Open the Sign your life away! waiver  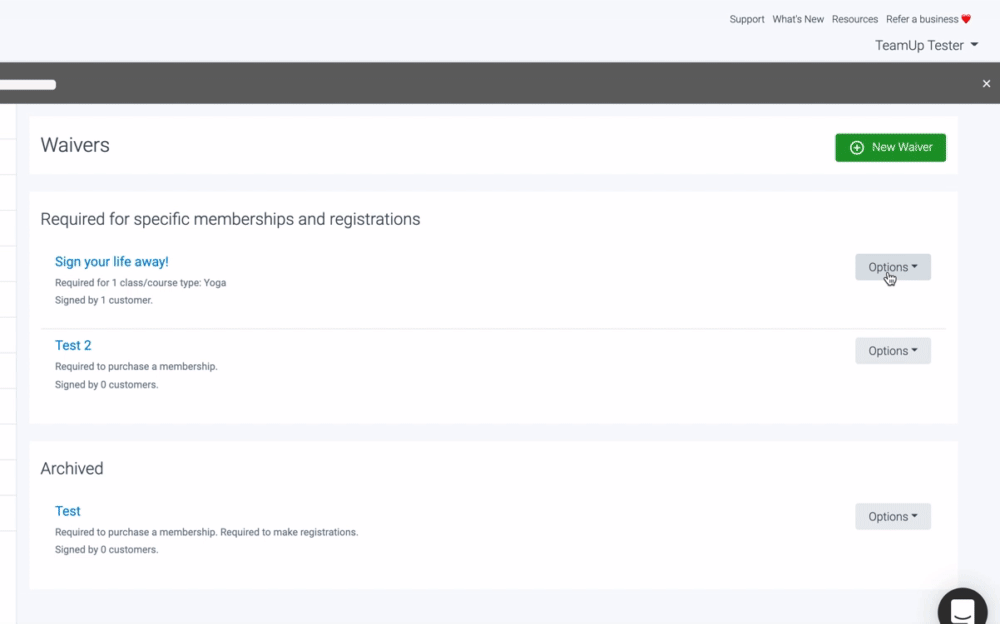click(111, 262)
